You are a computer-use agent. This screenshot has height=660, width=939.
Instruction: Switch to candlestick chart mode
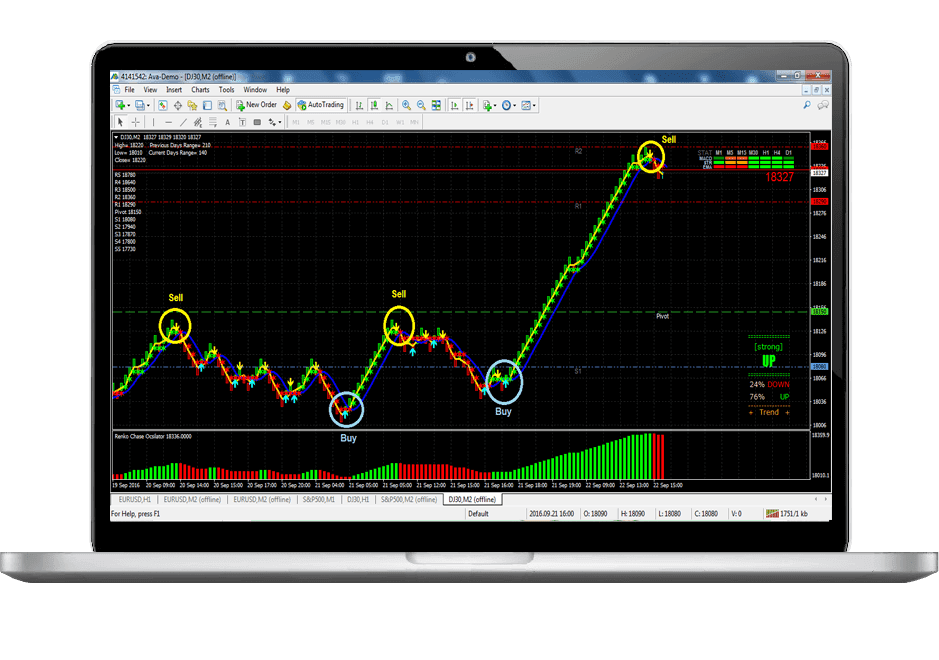374,105
